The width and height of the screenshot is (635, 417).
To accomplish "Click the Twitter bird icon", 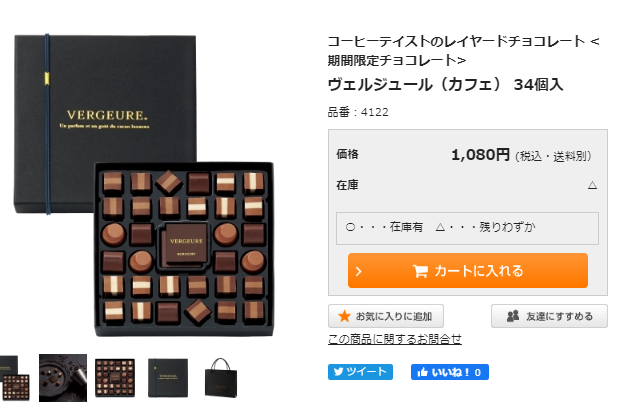I will 339,372.
